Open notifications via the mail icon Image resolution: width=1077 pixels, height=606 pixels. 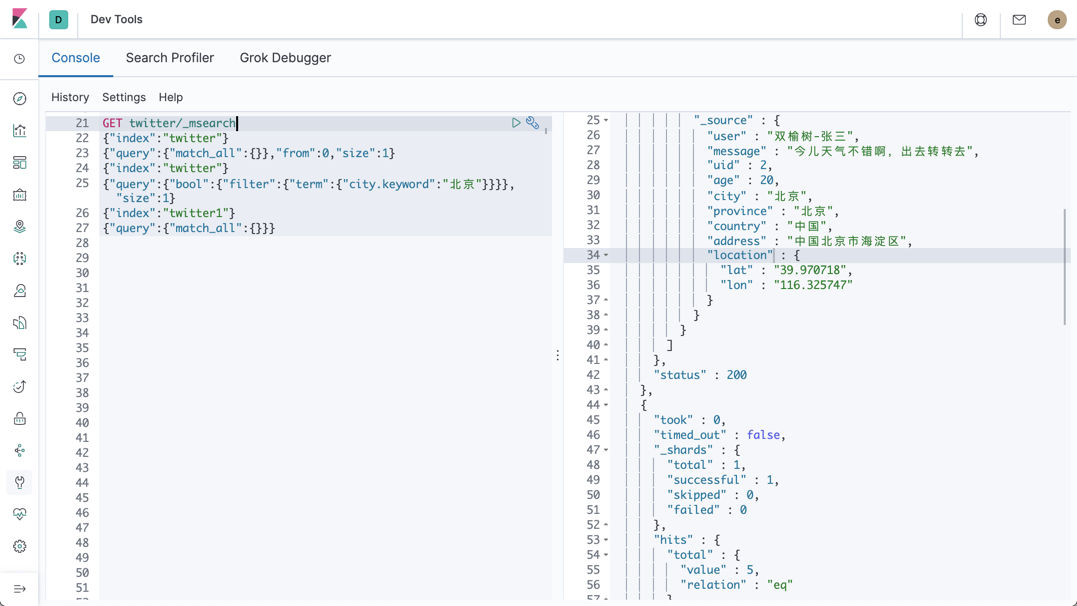1018,20
